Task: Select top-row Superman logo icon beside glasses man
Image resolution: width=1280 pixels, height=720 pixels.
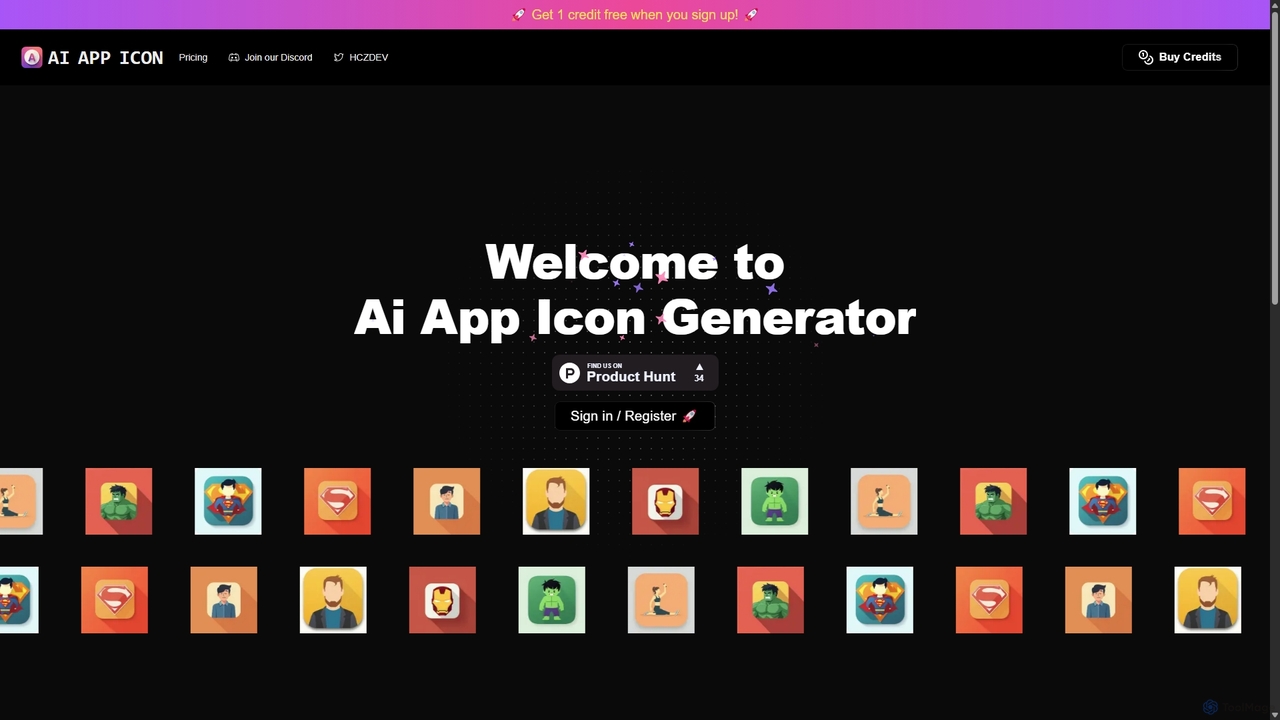Action: coord(337,501)
